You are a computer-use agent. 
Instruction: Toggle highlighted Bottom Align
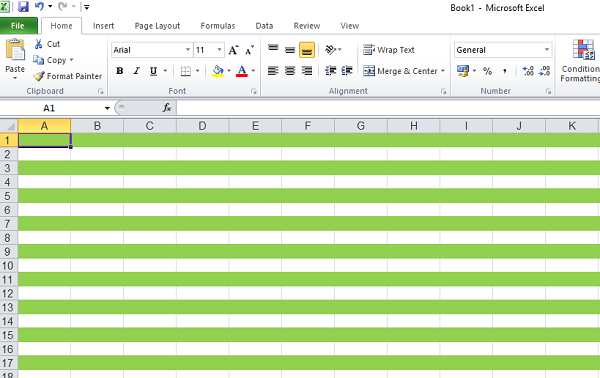click(x=307, y=50)
